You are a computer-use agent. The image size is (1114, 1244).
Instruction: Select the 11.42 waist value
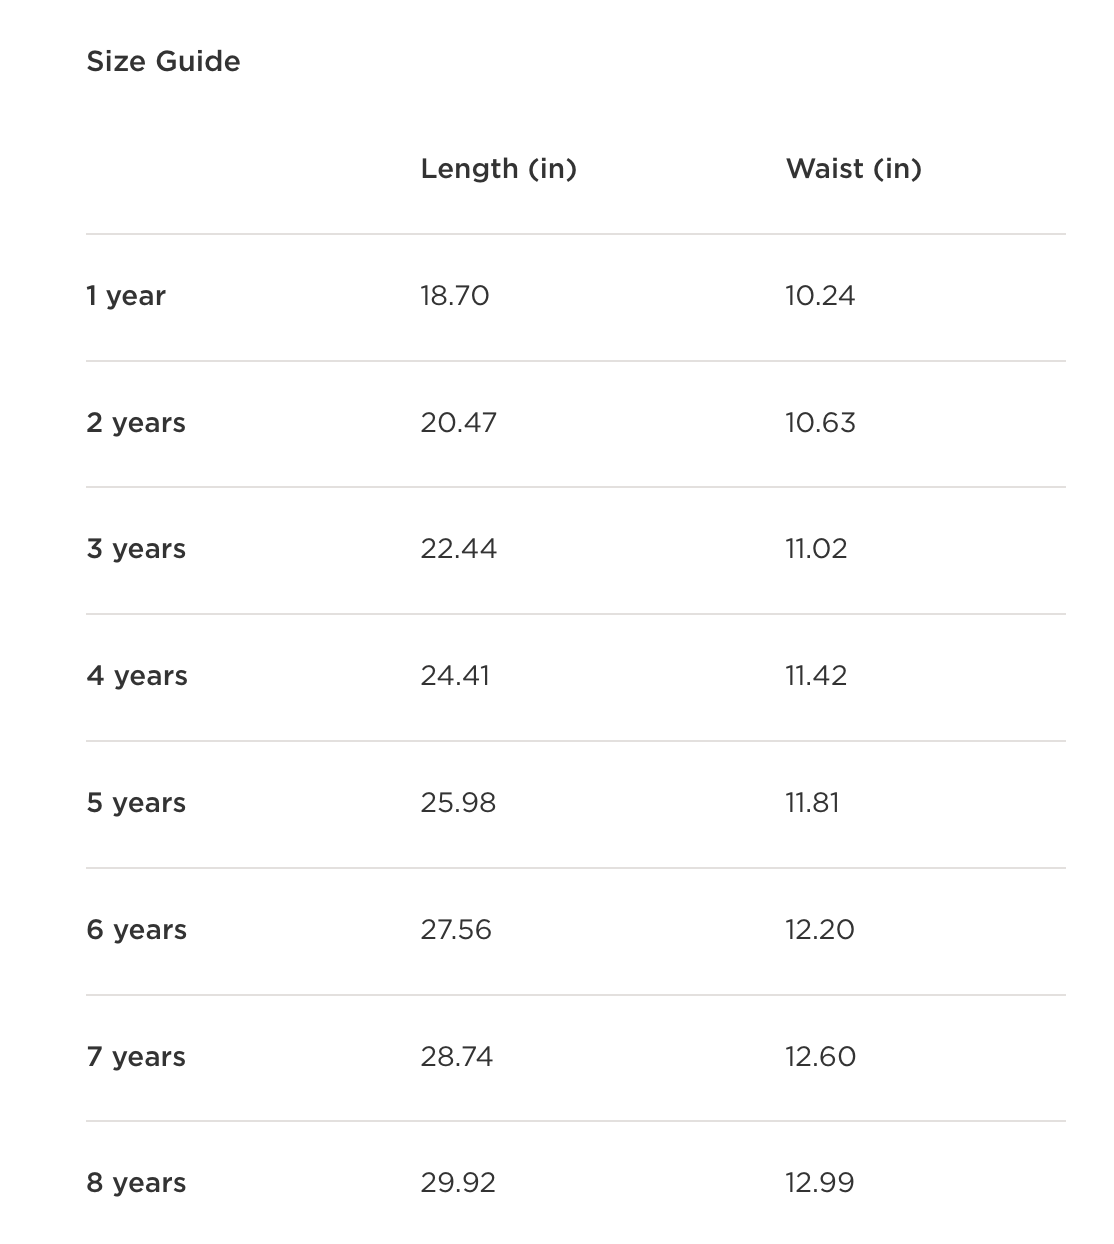coord(816,676)
